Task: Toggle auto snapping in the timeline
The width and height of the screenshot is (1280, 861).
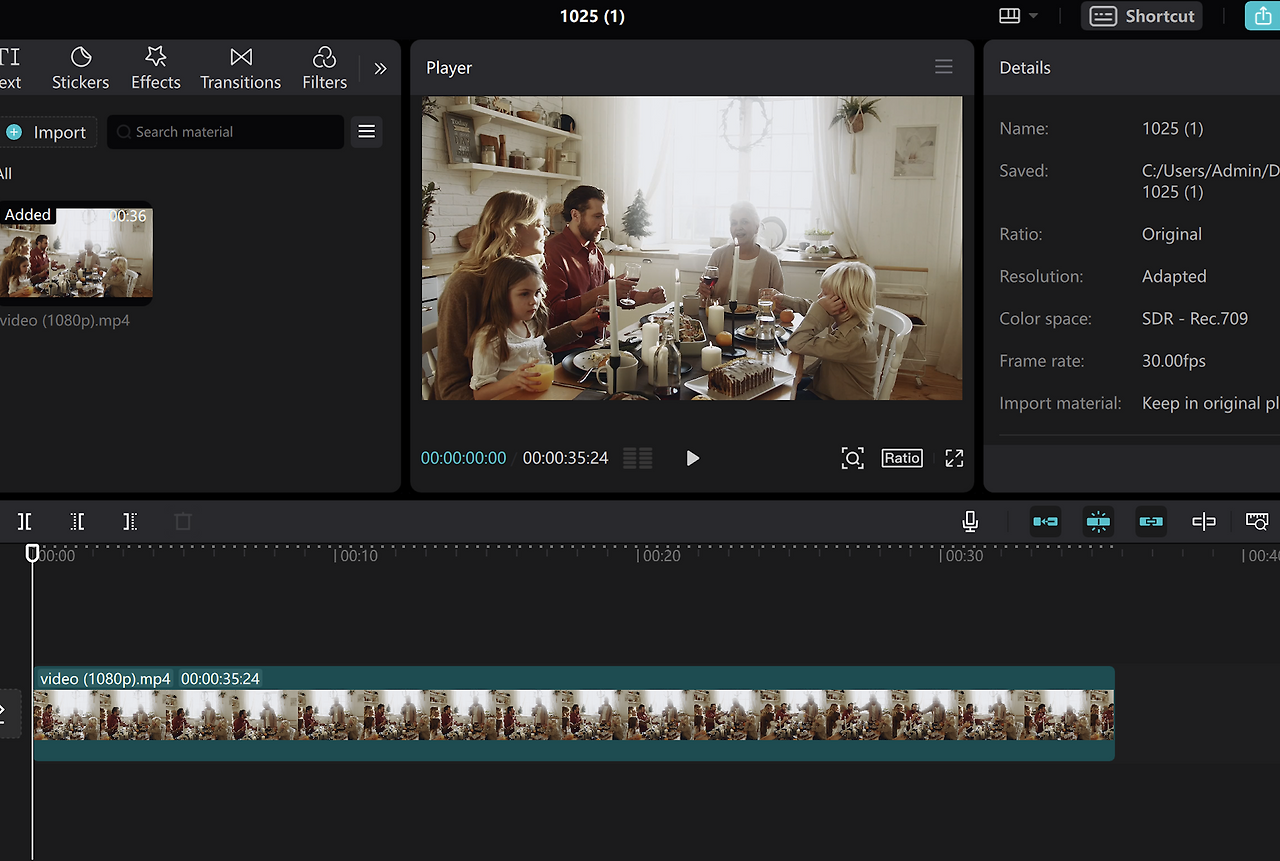Action: [x=1098, y=521]
